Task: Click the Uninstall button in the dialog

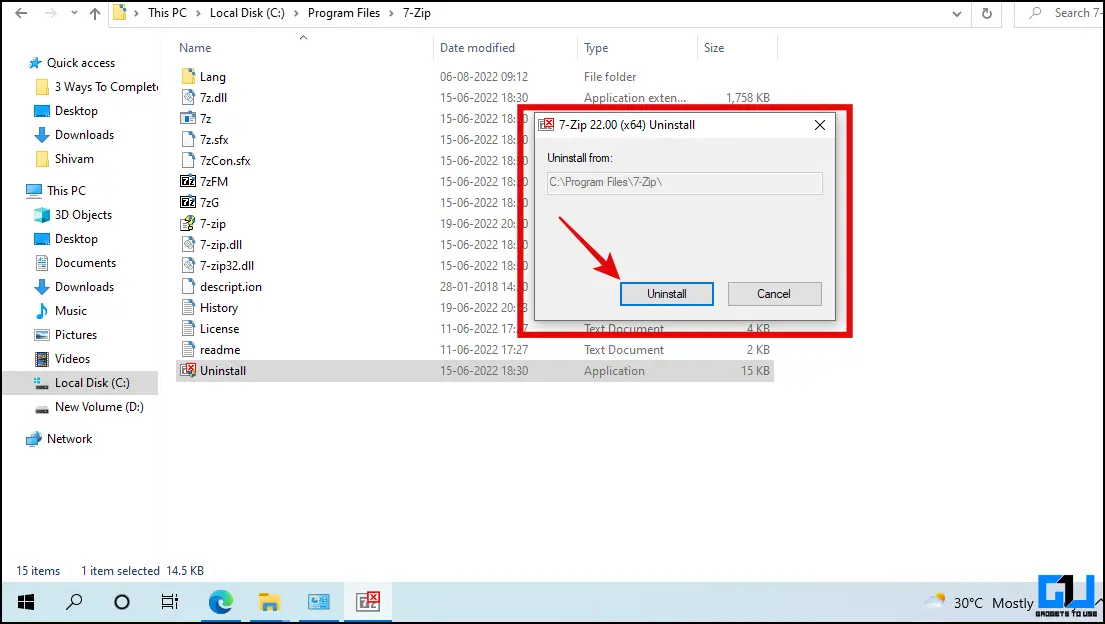Action: (x=666, y=293)
